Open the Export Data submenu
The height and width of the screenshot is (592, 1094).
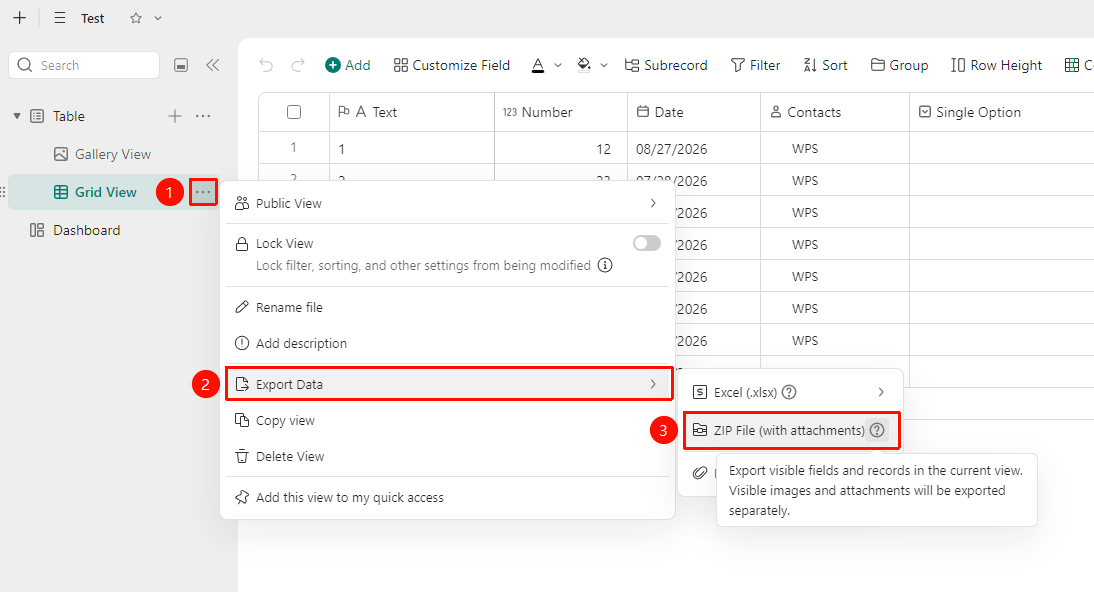tap(449, 384)
